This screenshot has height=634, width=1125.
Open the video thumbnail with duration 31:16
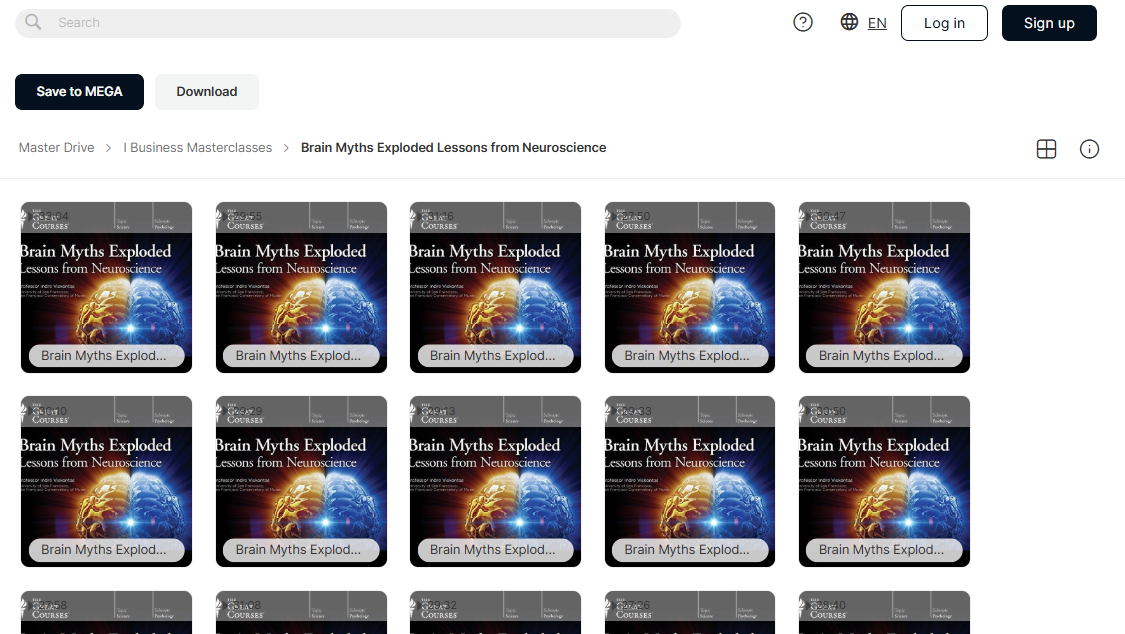coord(495,288)
